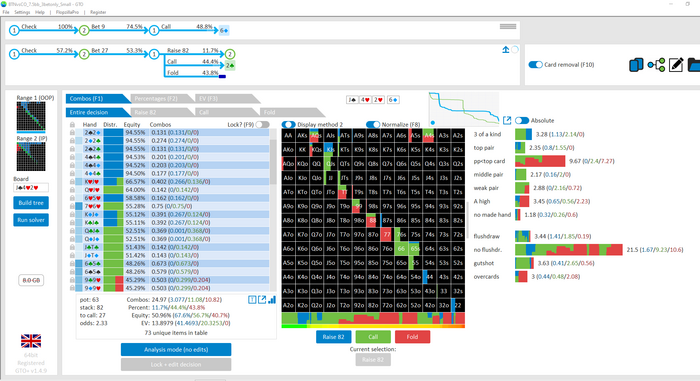Click the Board cards input field
Viewport: 700px width, 381px height.
[x=31, y=188]
